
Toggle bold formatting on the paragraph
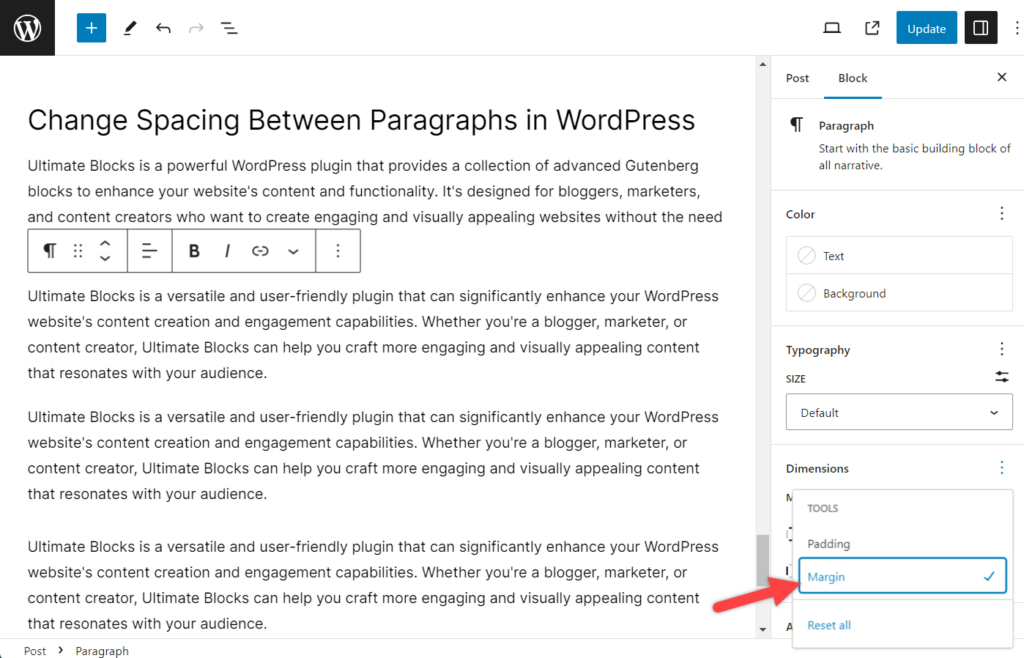pyautogui.click(x=193, y=250)
